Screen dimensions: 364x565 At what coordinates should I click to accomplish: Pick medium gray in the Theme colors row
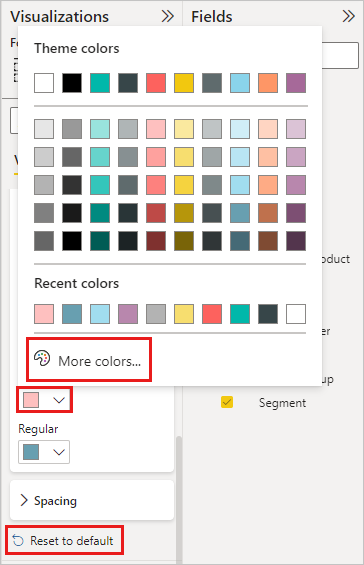click(x=212, y=83)
